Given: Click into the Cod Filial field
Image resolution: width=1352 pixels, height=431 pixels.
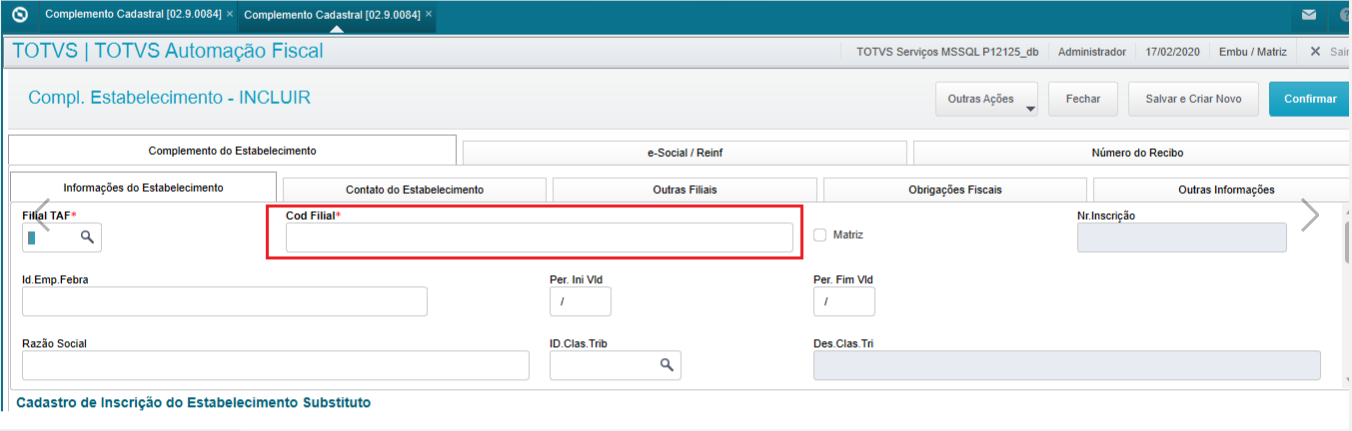Looking at the screenshot, I should coord(539,237).
